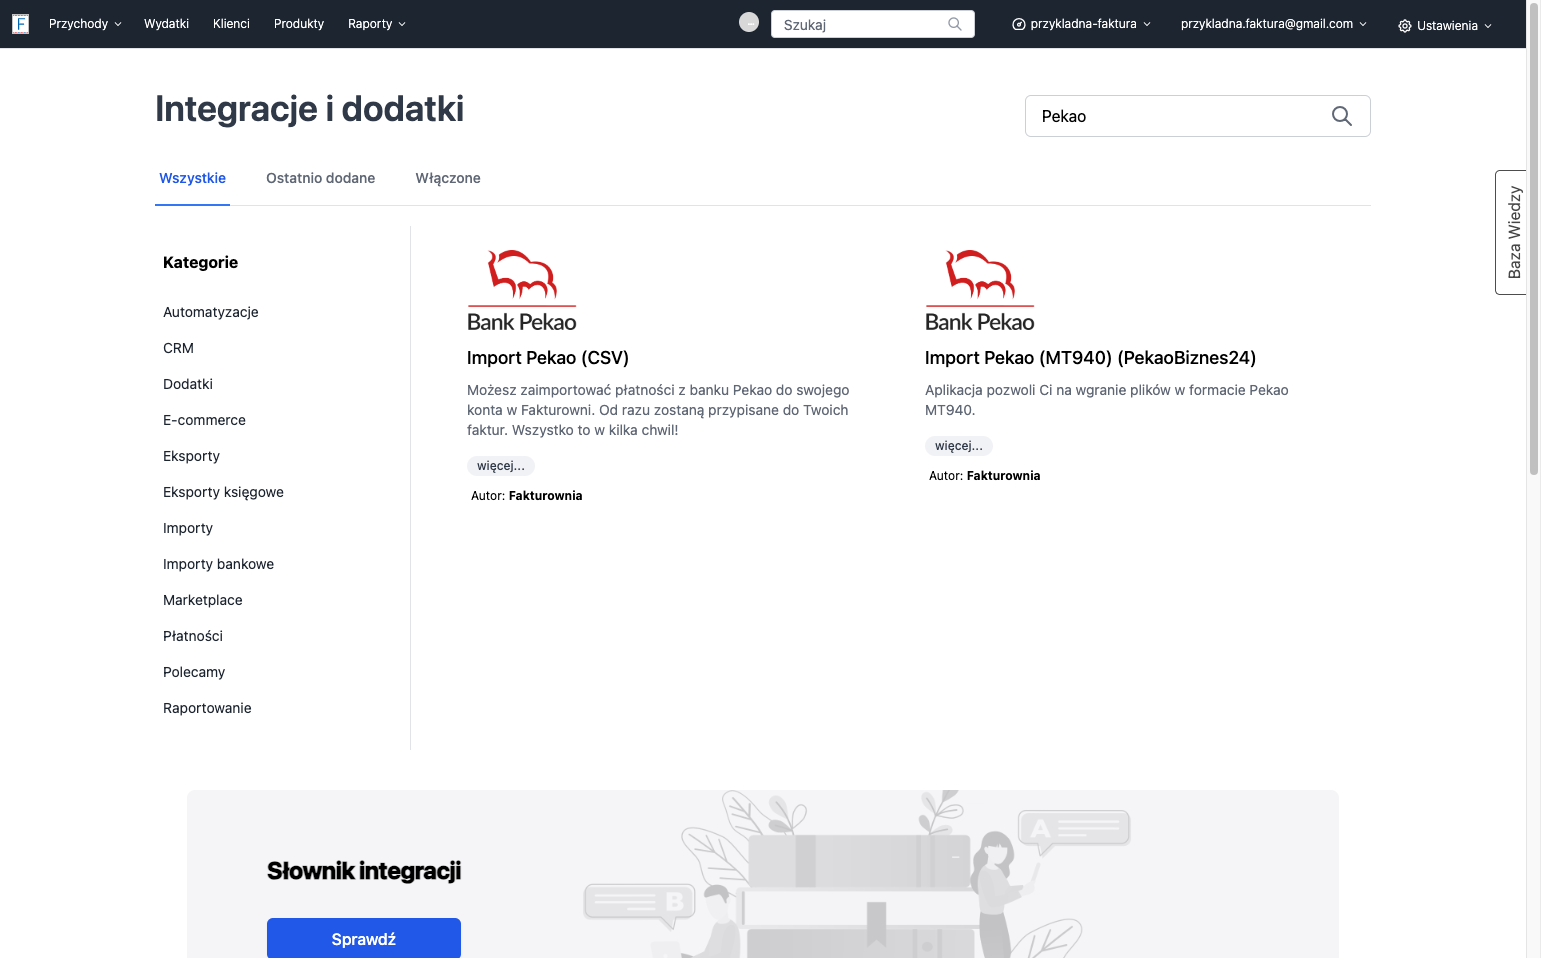Viewport: 1541px width, 958px height.
Task: Click the Sprawdź button
Action: [364, 938]
